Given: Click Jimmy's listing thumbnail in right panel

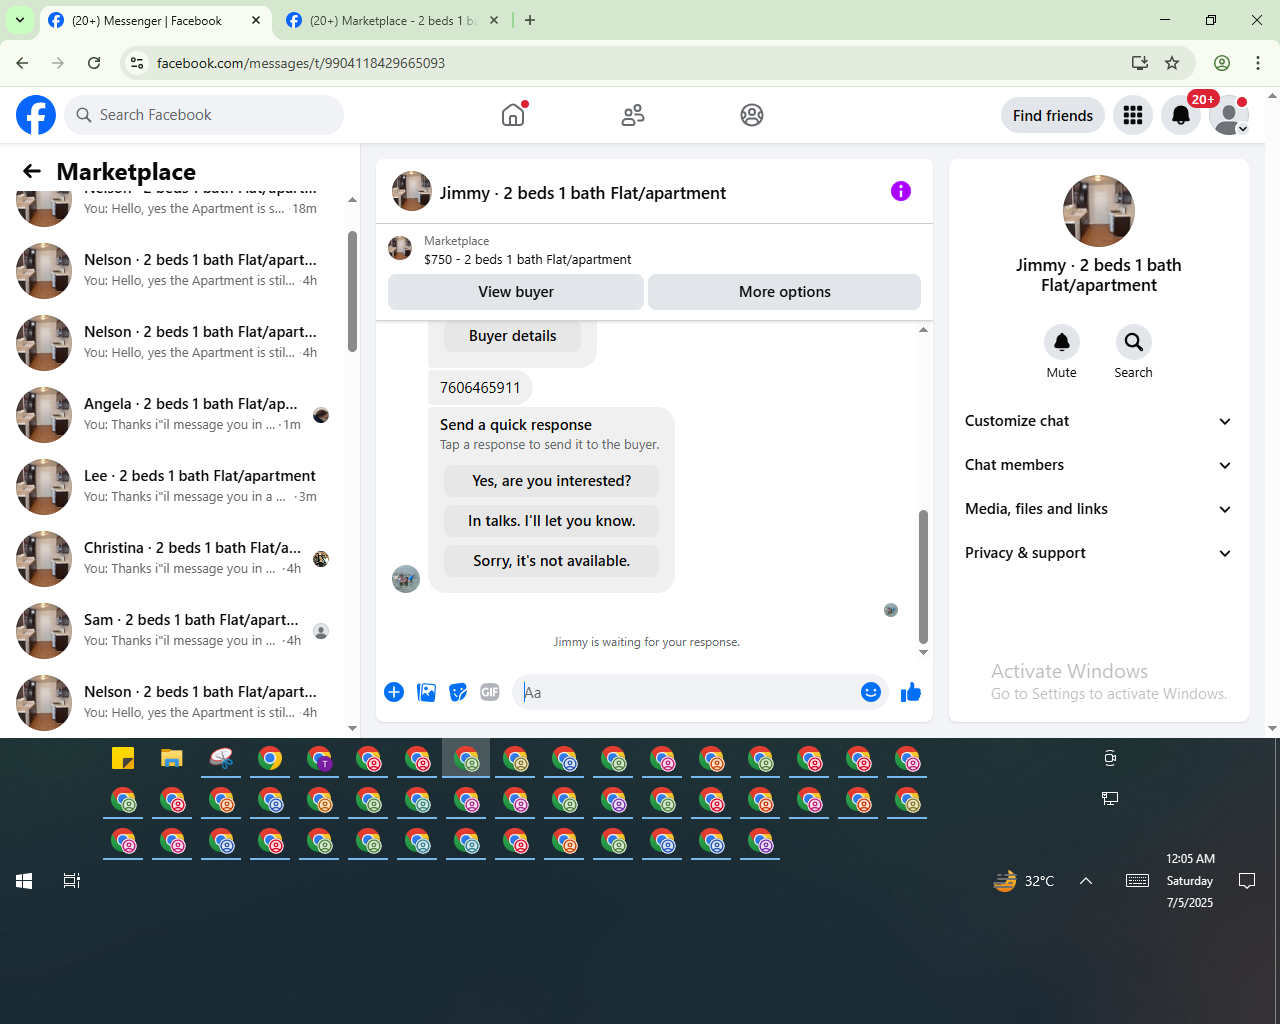Looking at the screenshot, I should (1099, 211).
